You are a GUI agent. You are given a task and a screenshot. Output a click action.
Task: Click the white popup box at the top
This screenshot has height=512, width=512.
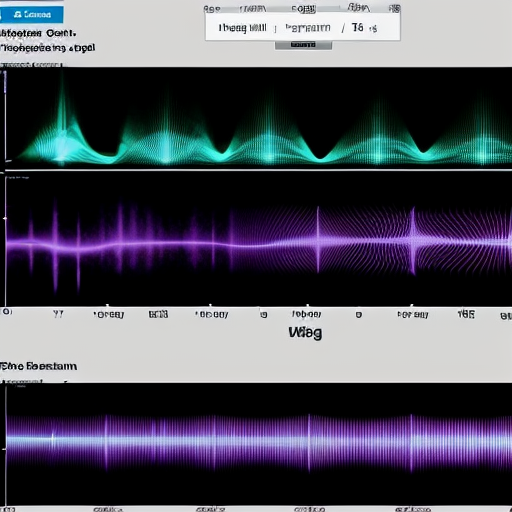coord(303,27)
